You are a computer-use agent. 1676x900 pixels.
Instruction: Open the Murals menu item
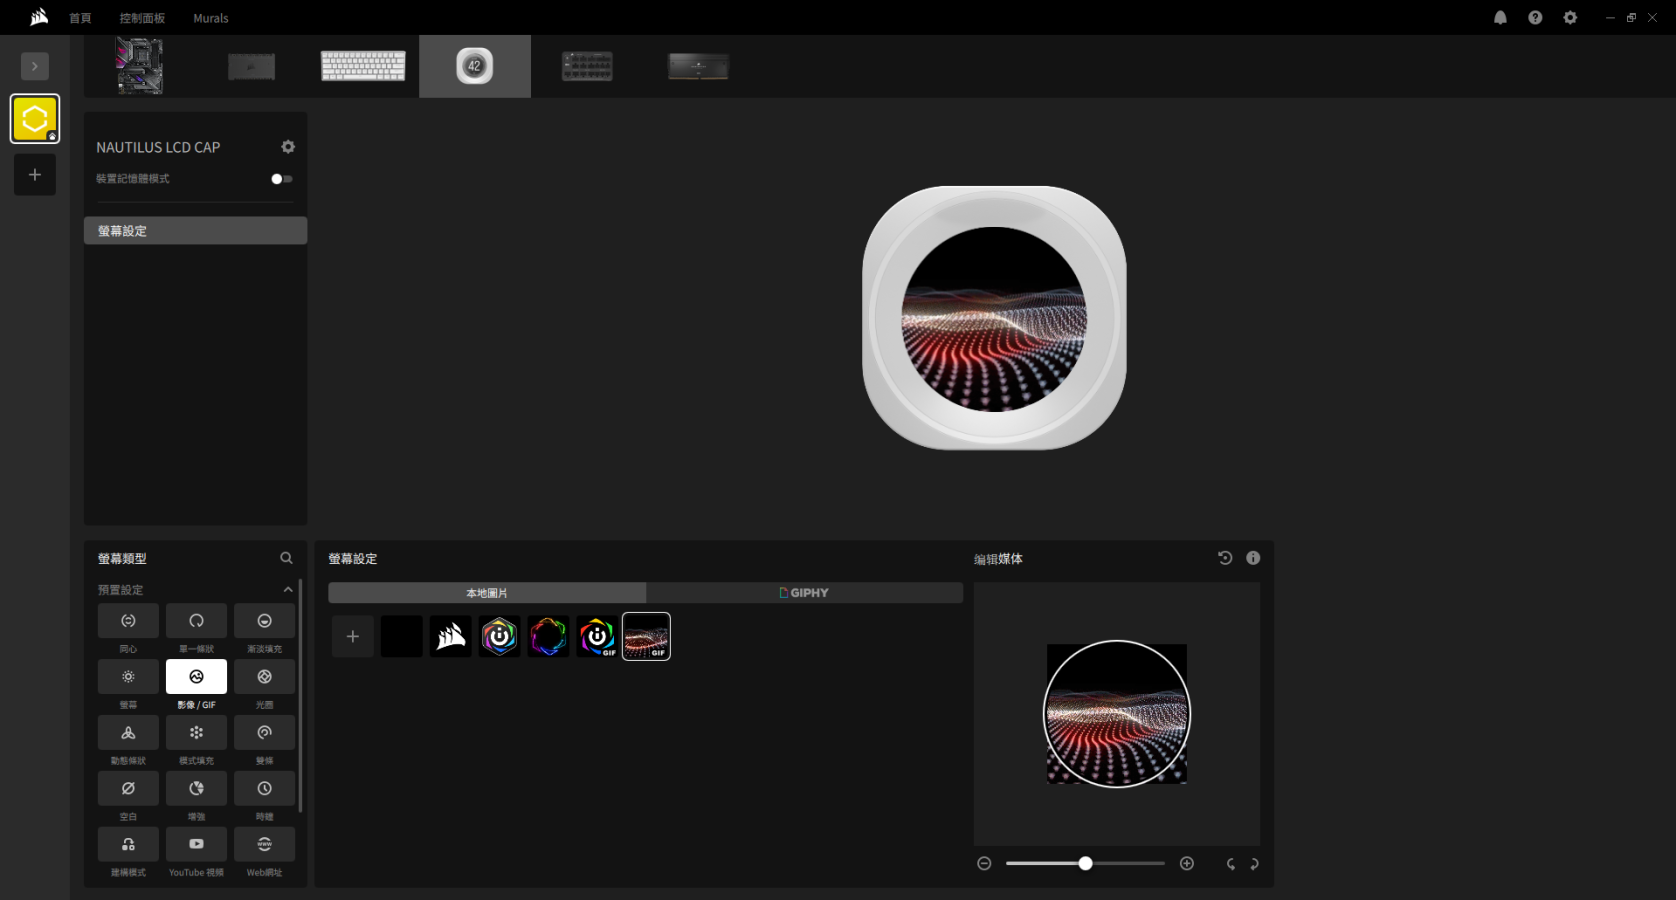click(210, 18)
